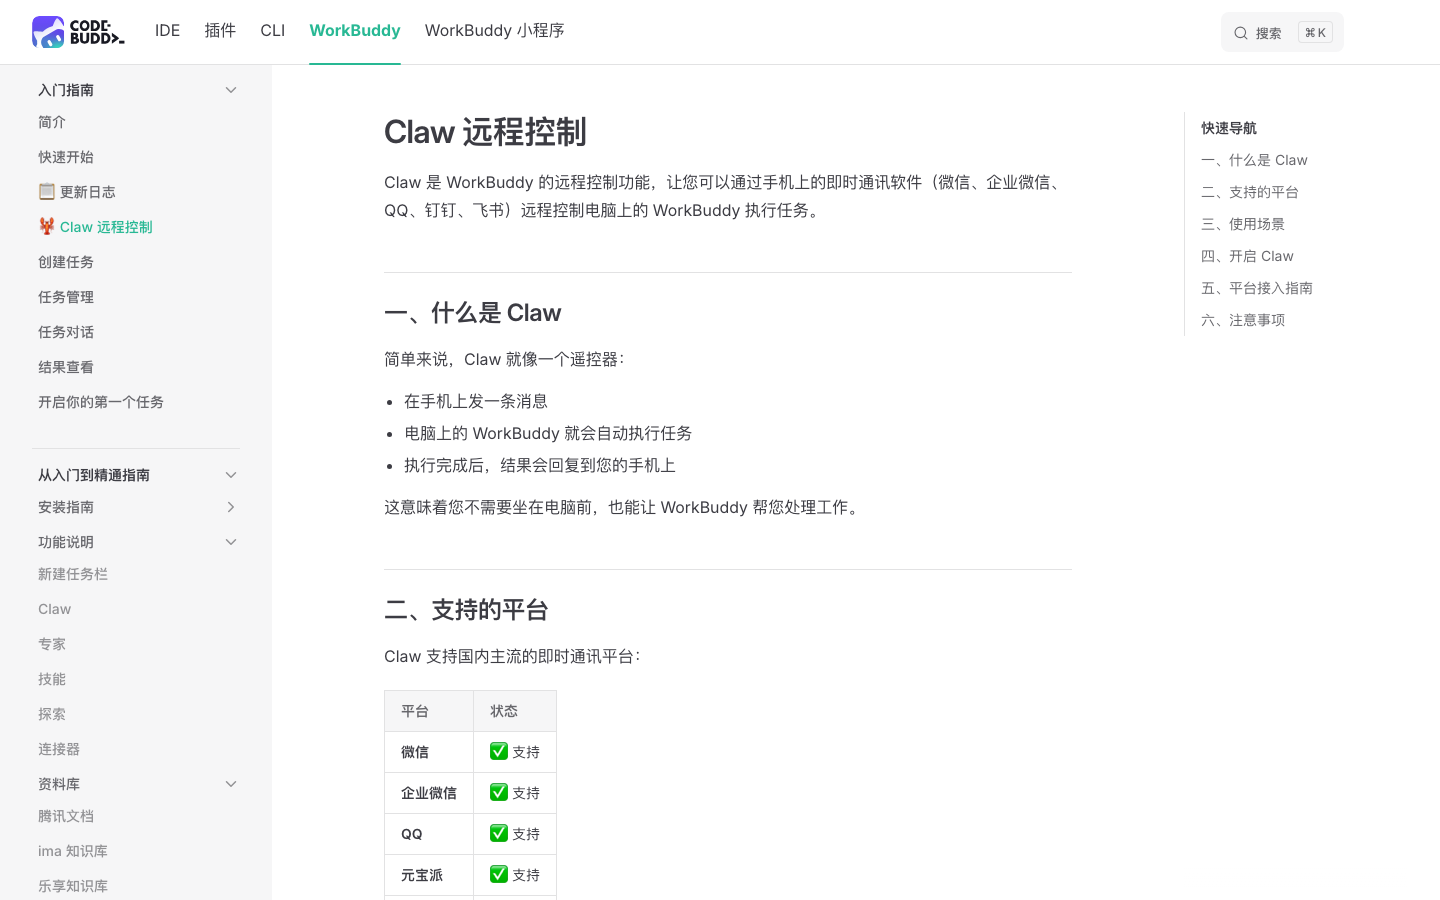Click the 快速导航 heading

(1229, 128)
